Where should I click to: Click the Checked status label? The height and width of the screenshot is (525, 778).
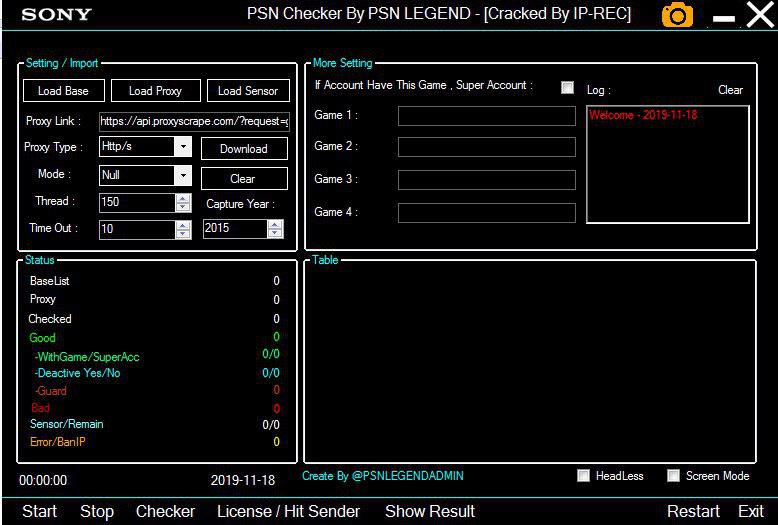[50, 319]
